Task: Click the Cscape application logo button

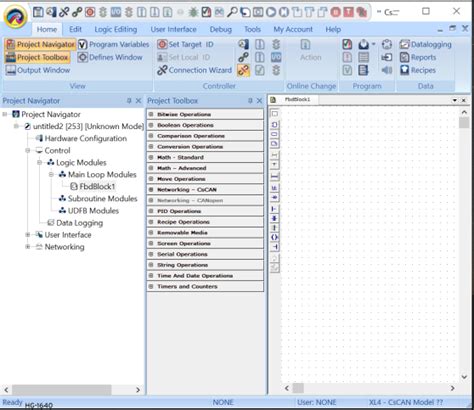Action: [x=15, y=16]
